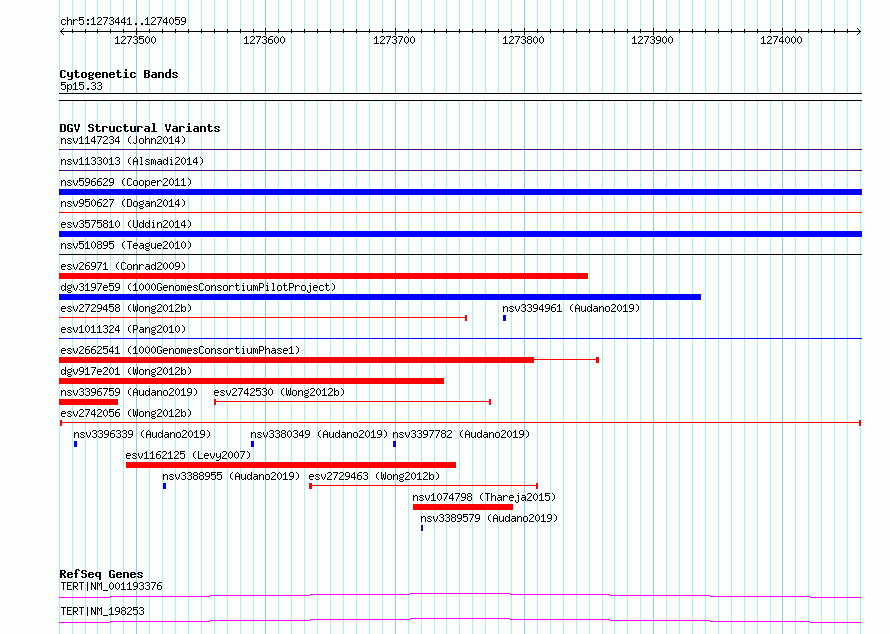Click nsv3380349 (Audano2019) text label
The height and width of the screenshot is (634, 890).
click(x=319, y=434)
